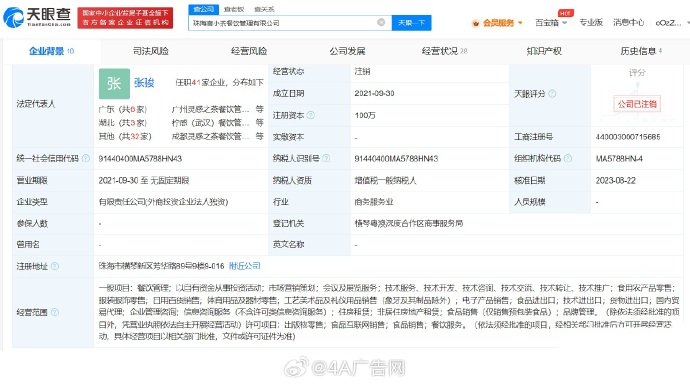Select the 查公司 search tab
690x384 pixels.
203,9
